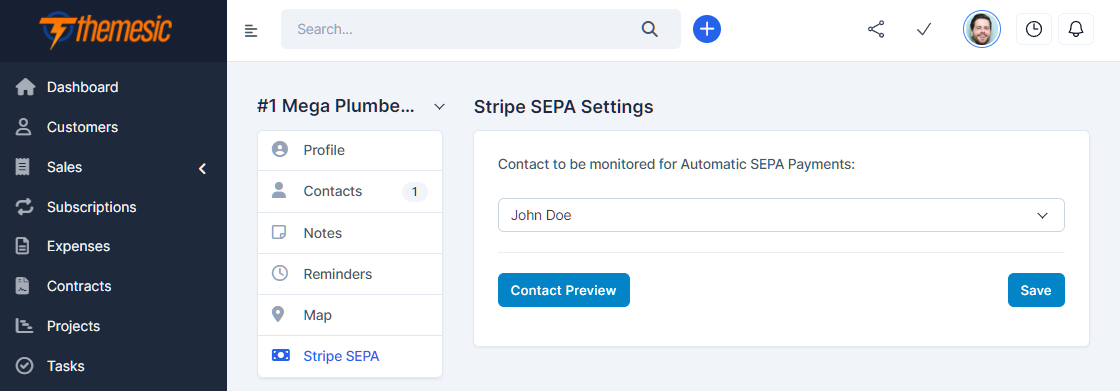
Task: Click the Profile user-circle icon
Action: coord(280,150)
